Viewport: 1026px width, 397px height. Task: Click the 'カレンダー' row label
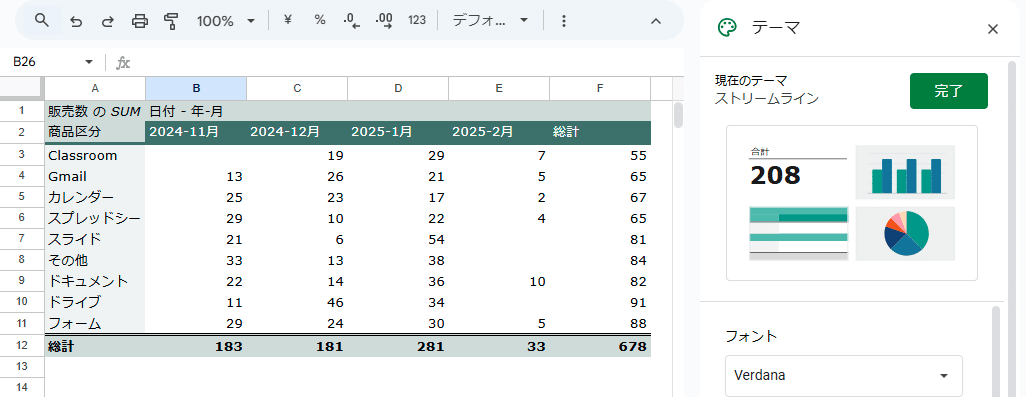[95, 198]
